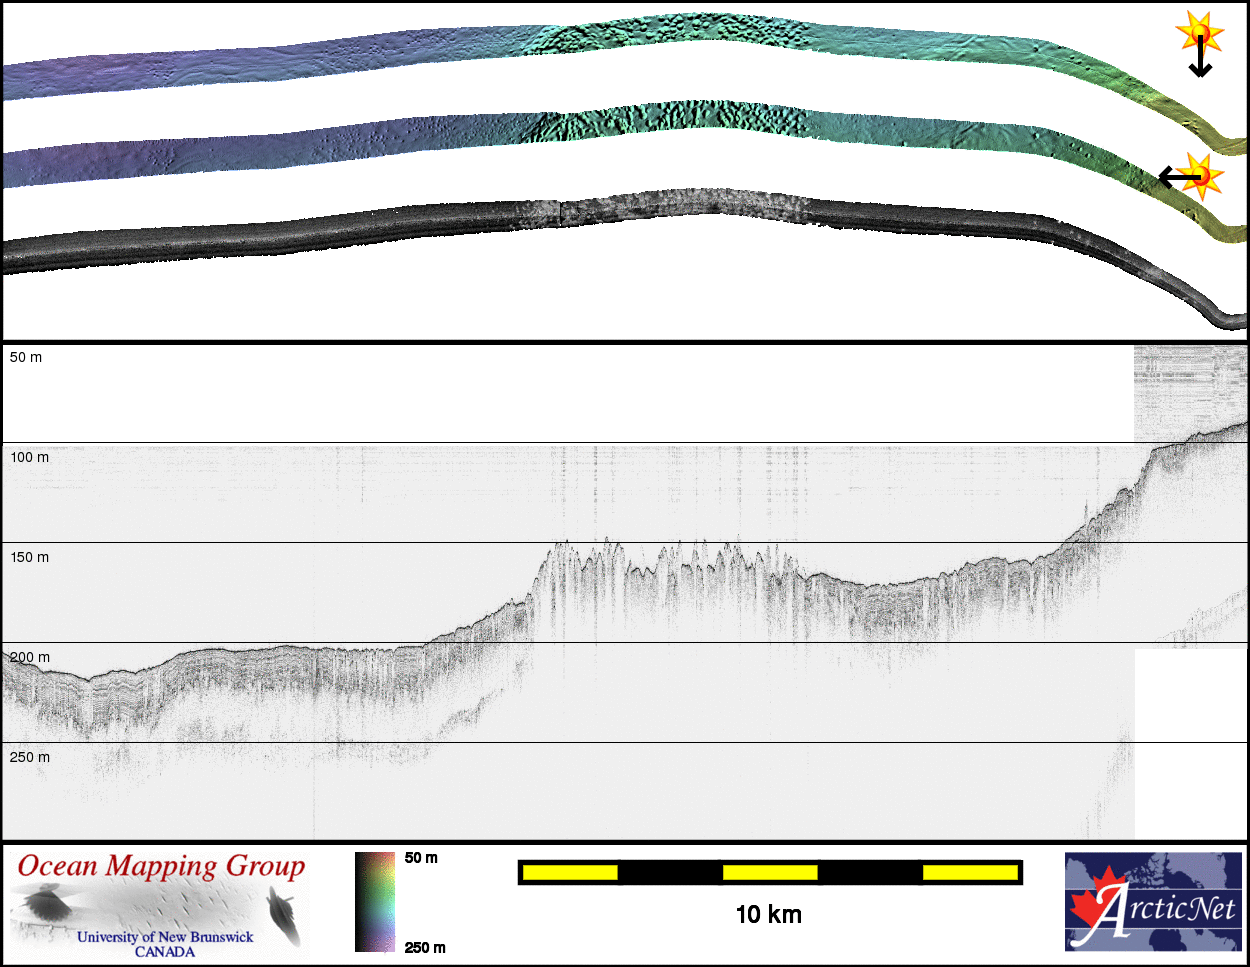
Task: Click the downward black arrow below the top sun
Action: [1199, 62]
